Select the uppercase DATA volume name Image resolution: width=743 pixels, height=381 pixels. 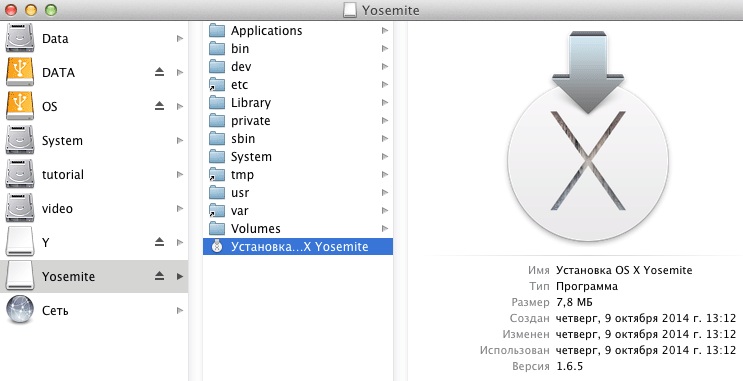point(58,73)
